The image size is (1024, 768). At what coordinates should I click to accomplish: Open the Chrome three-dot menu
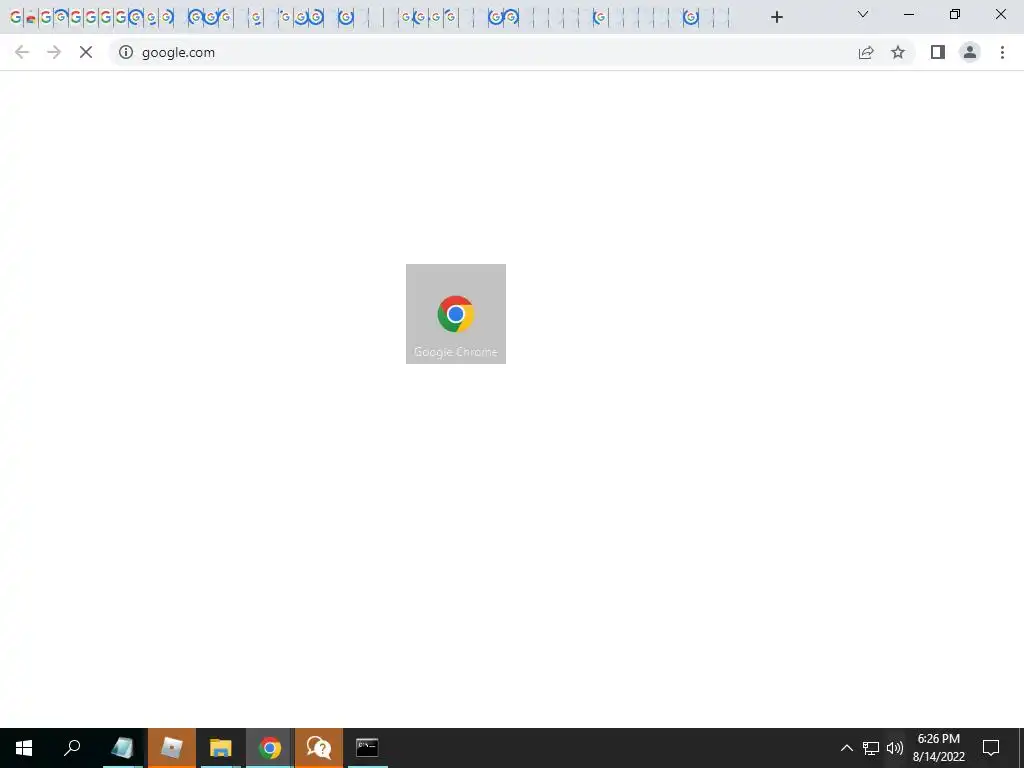pos(1002,52)
